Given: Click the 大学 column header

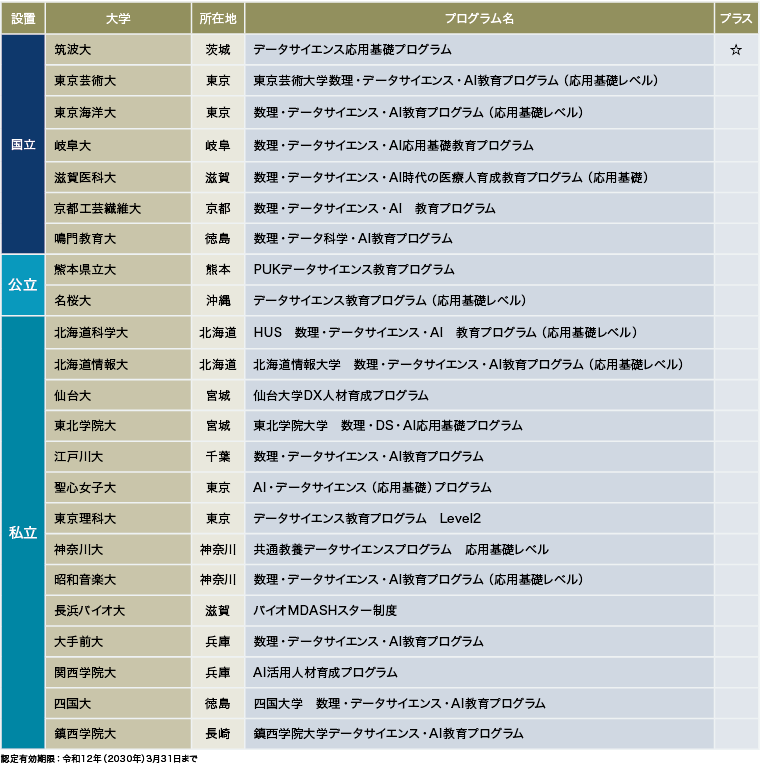Looking at the screenshot, I should pos(118,19).
